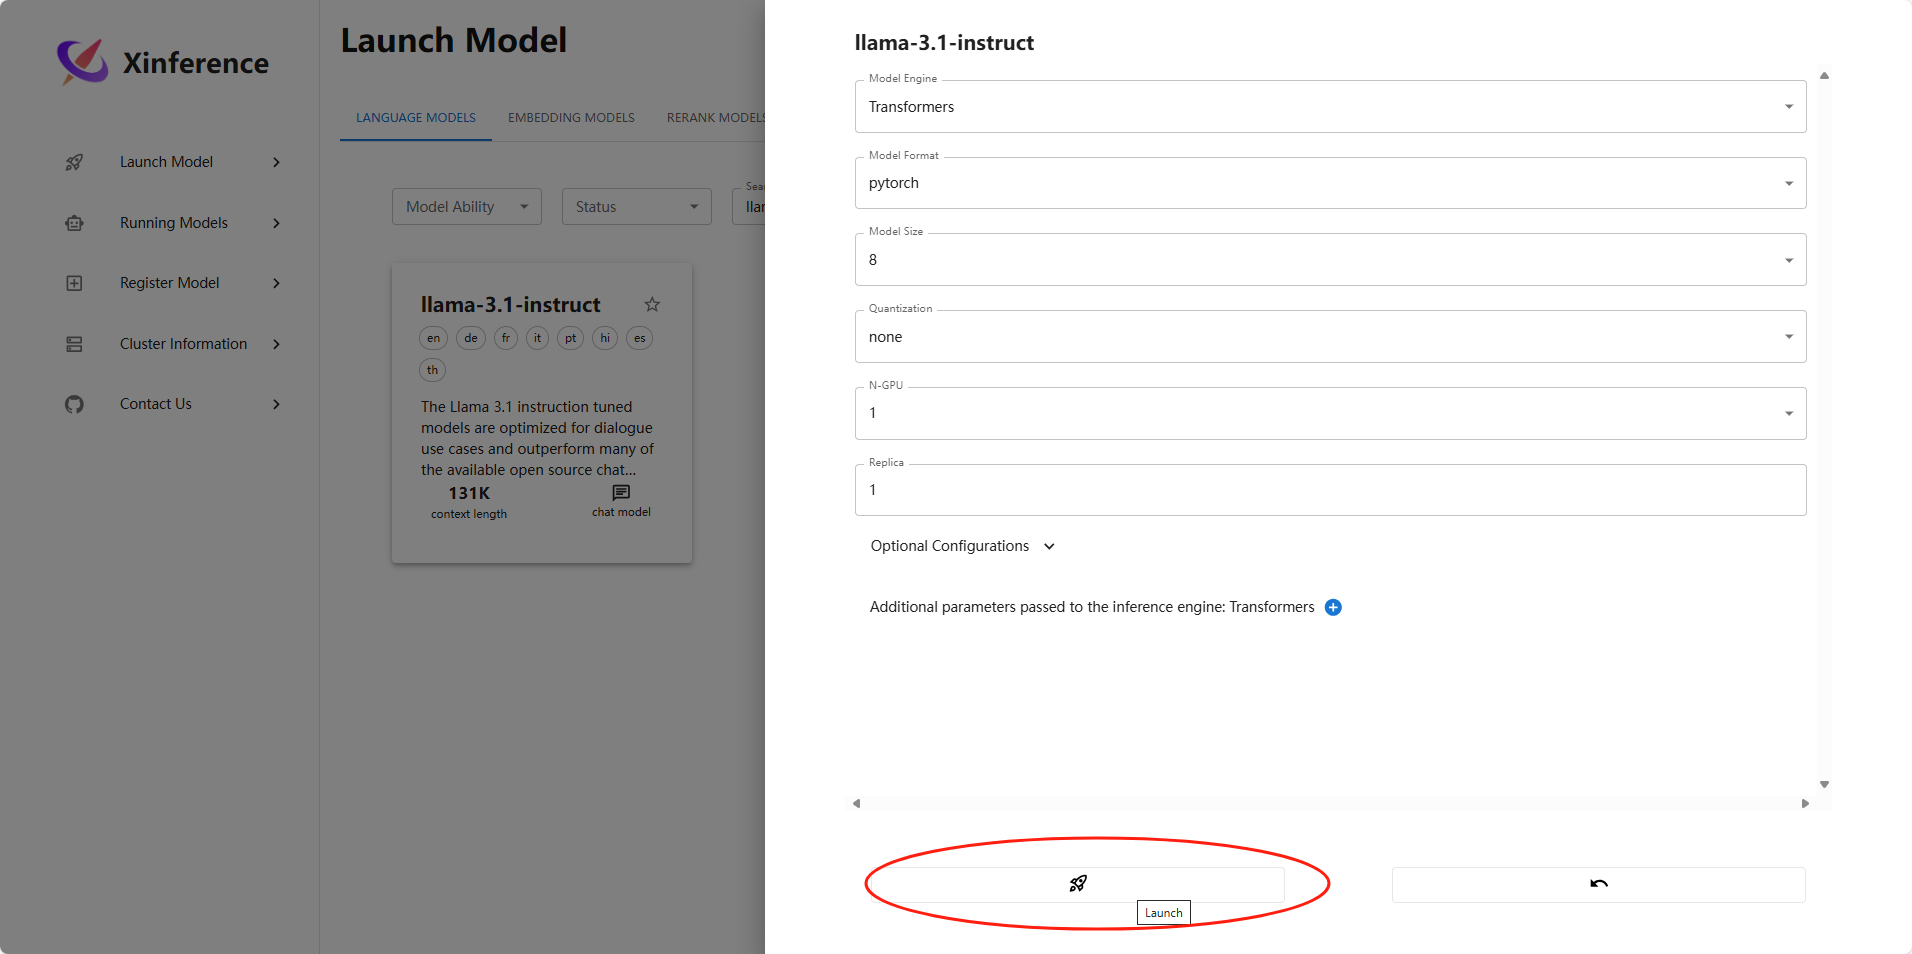Open the Model Size dropdown

pyautogui.click(x=1330, y=260)
